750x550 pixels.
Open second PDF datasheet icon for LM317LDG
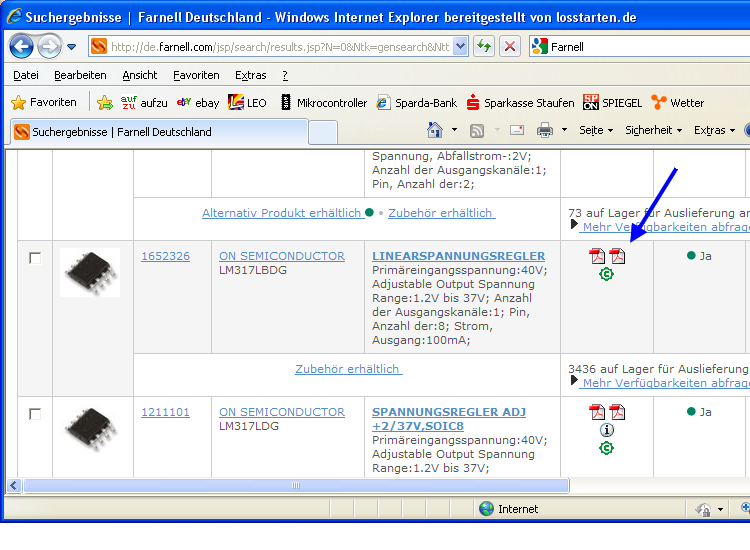click(617, 412)
